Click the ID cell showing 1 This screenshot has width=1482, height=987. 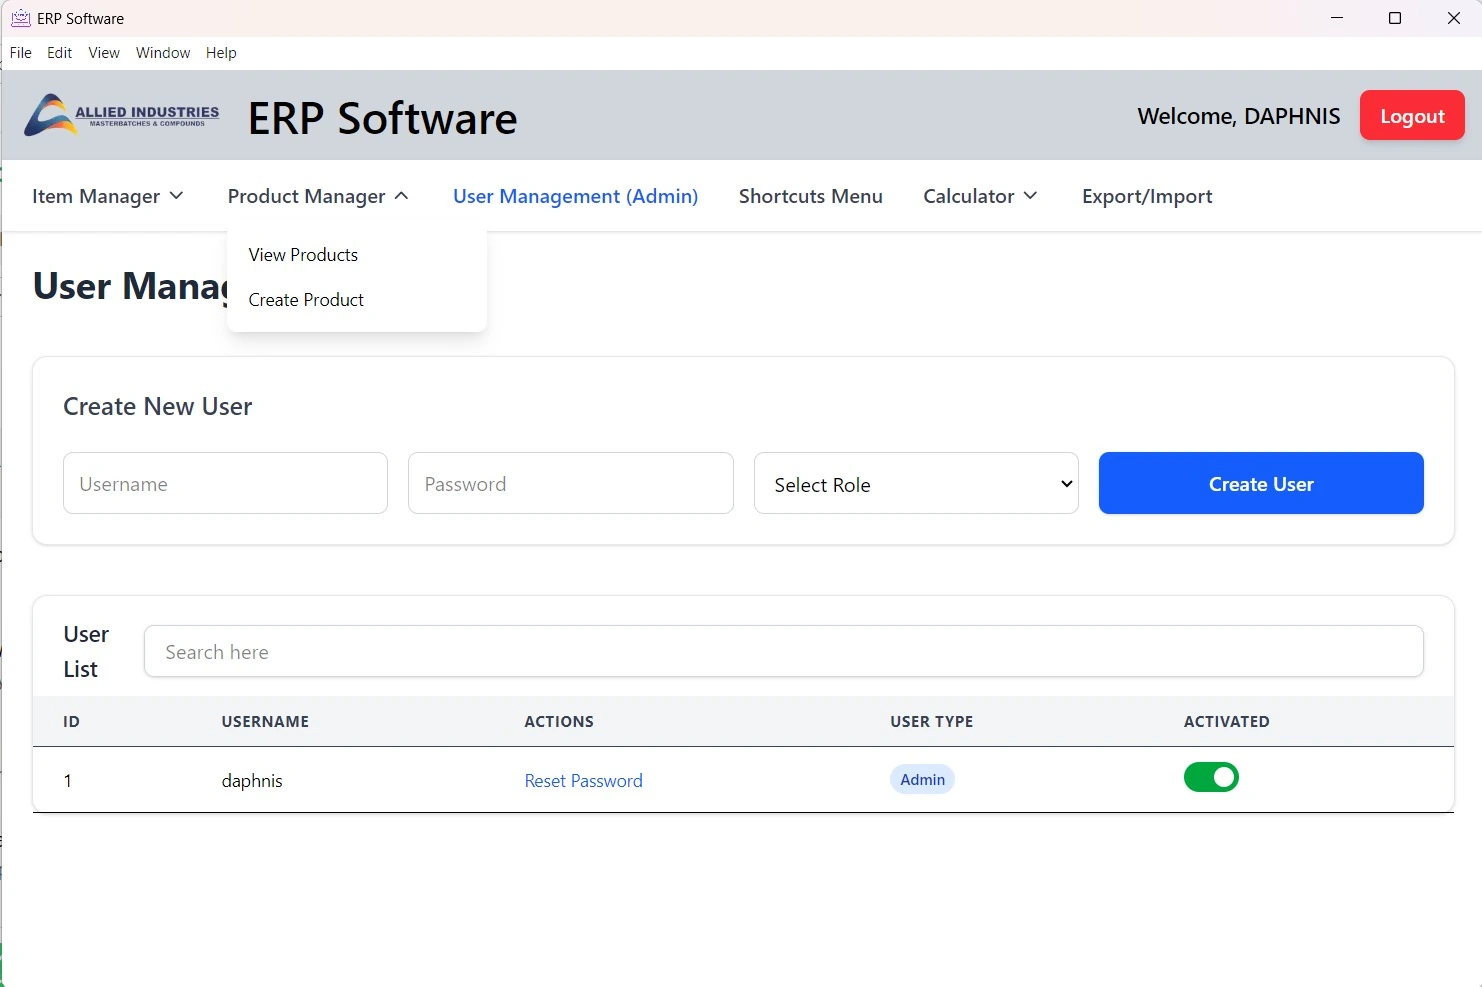[x=68, y=781]
